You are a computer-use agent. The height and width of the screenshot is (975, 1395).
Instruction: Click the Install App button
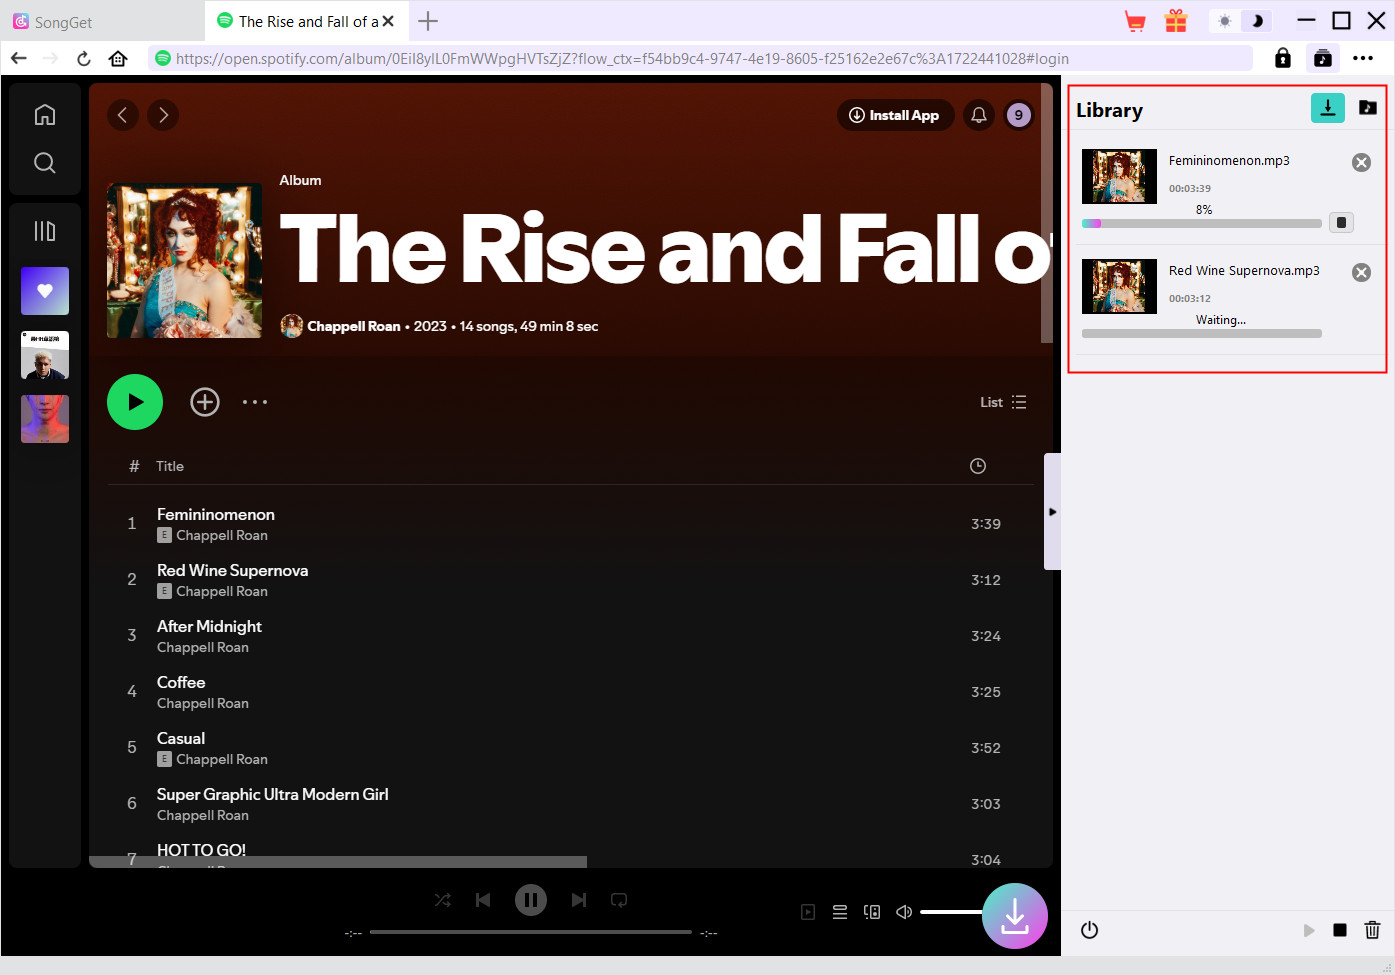click(895, 115)
